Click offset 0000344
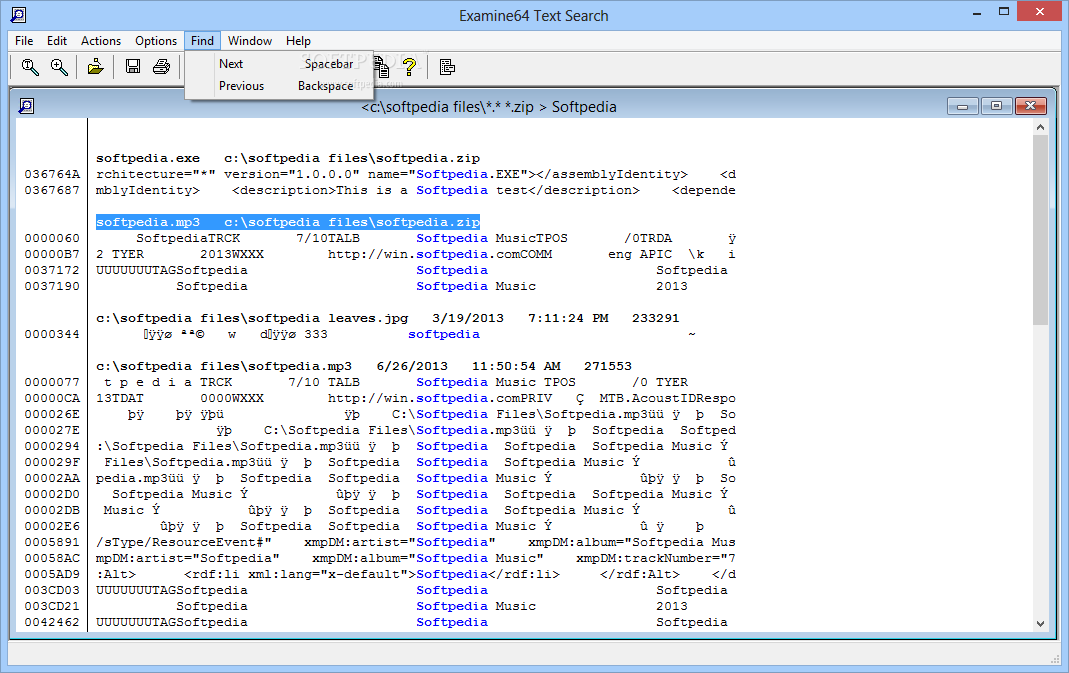 52,335
